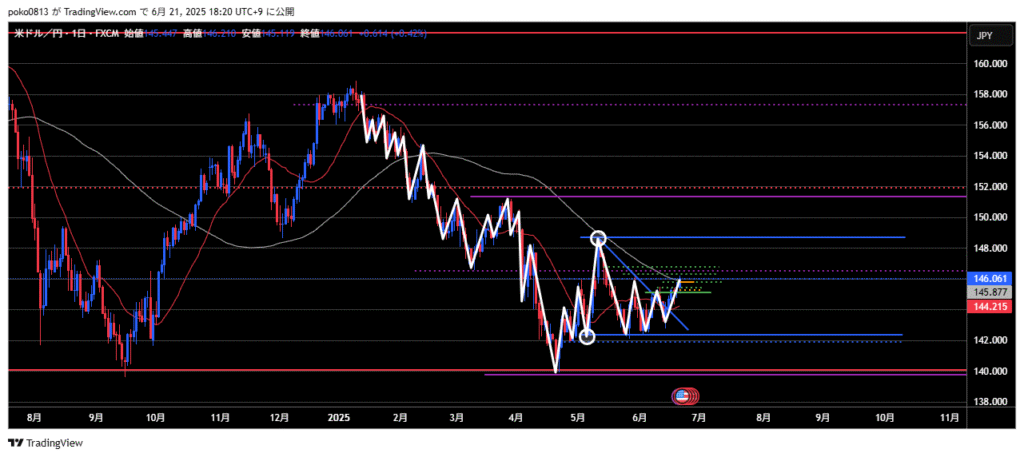Click the blue 146.061 price label
Viewport: 1024px width, 457px height.
click(989, 278)
